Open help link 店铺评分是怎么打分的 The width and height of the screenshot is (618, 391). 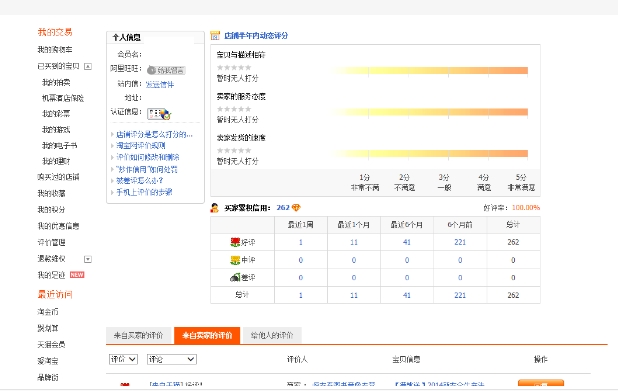(154, 134)
